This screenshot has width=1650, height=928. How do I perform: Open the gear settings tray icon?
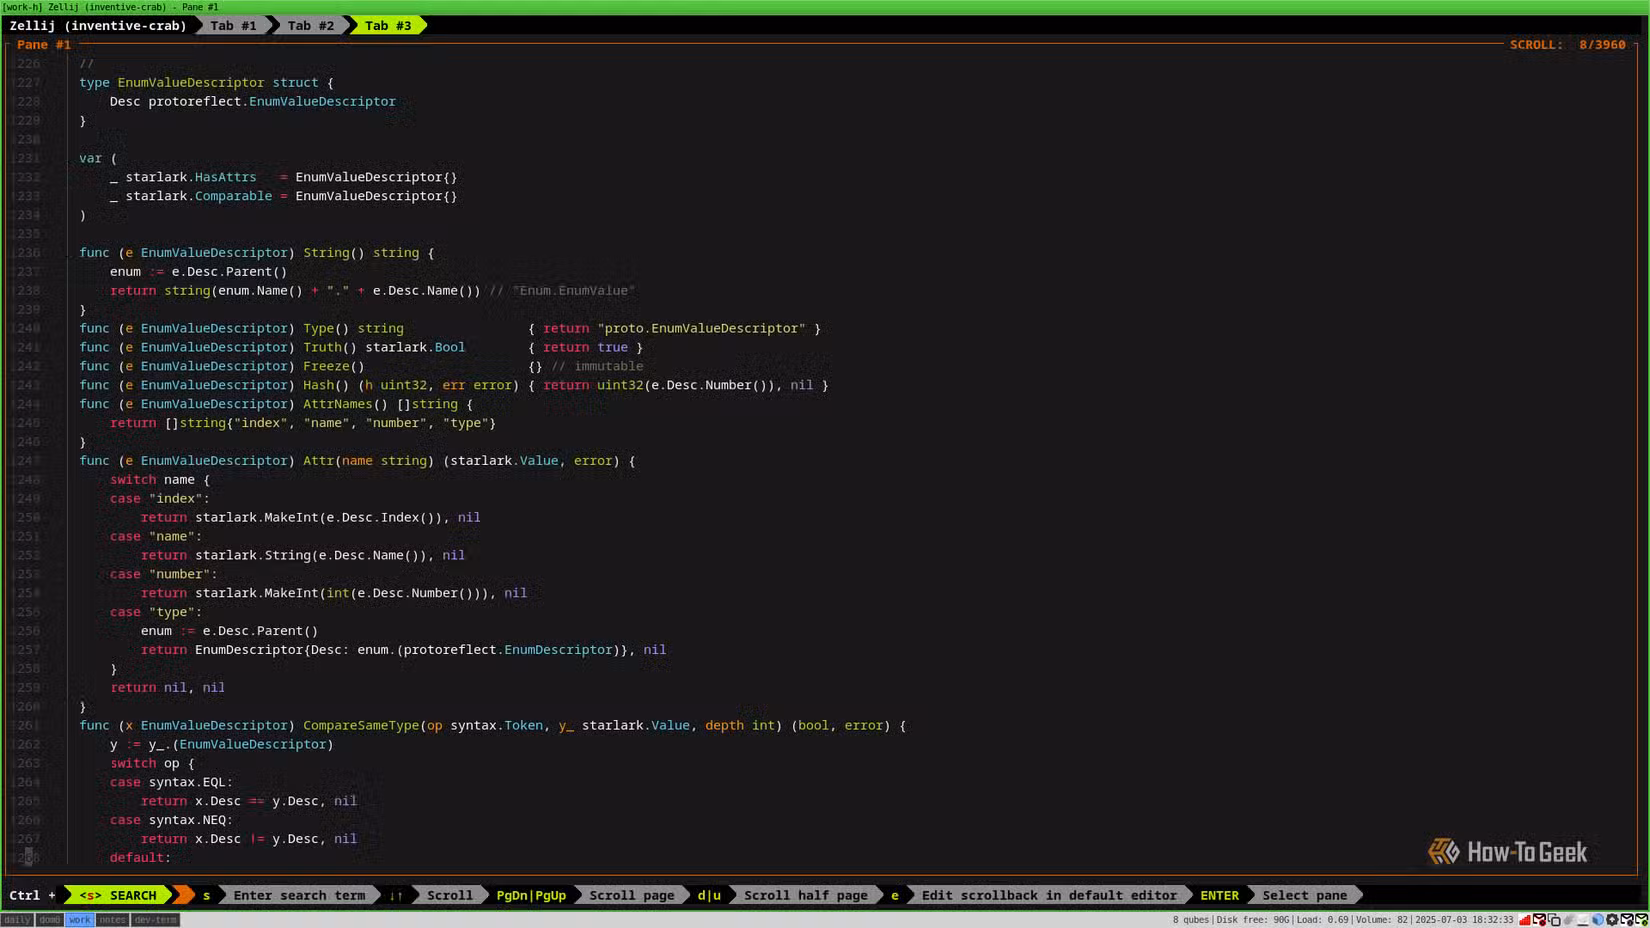[1612, 920]
